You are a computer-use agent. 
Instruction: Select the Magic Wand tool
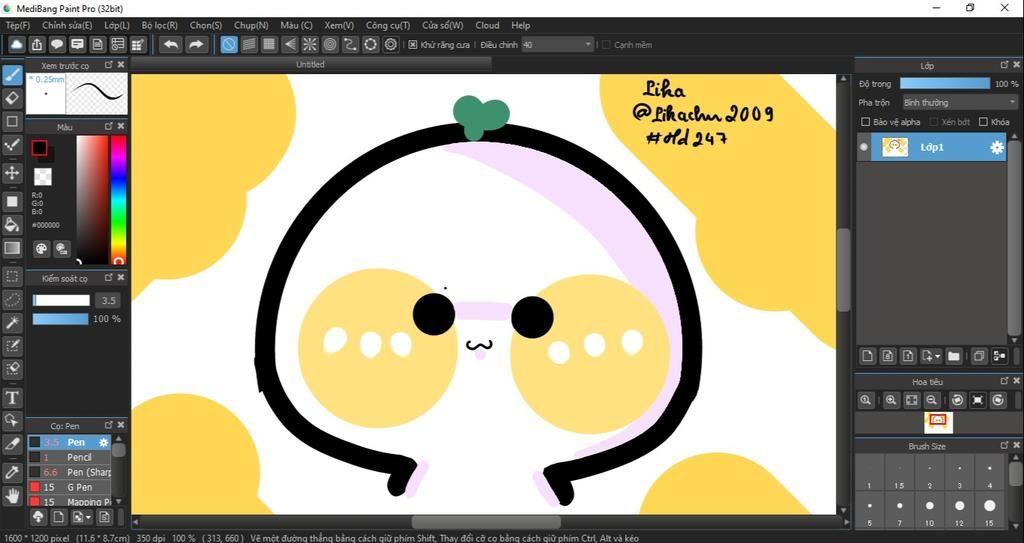point(12,322)
